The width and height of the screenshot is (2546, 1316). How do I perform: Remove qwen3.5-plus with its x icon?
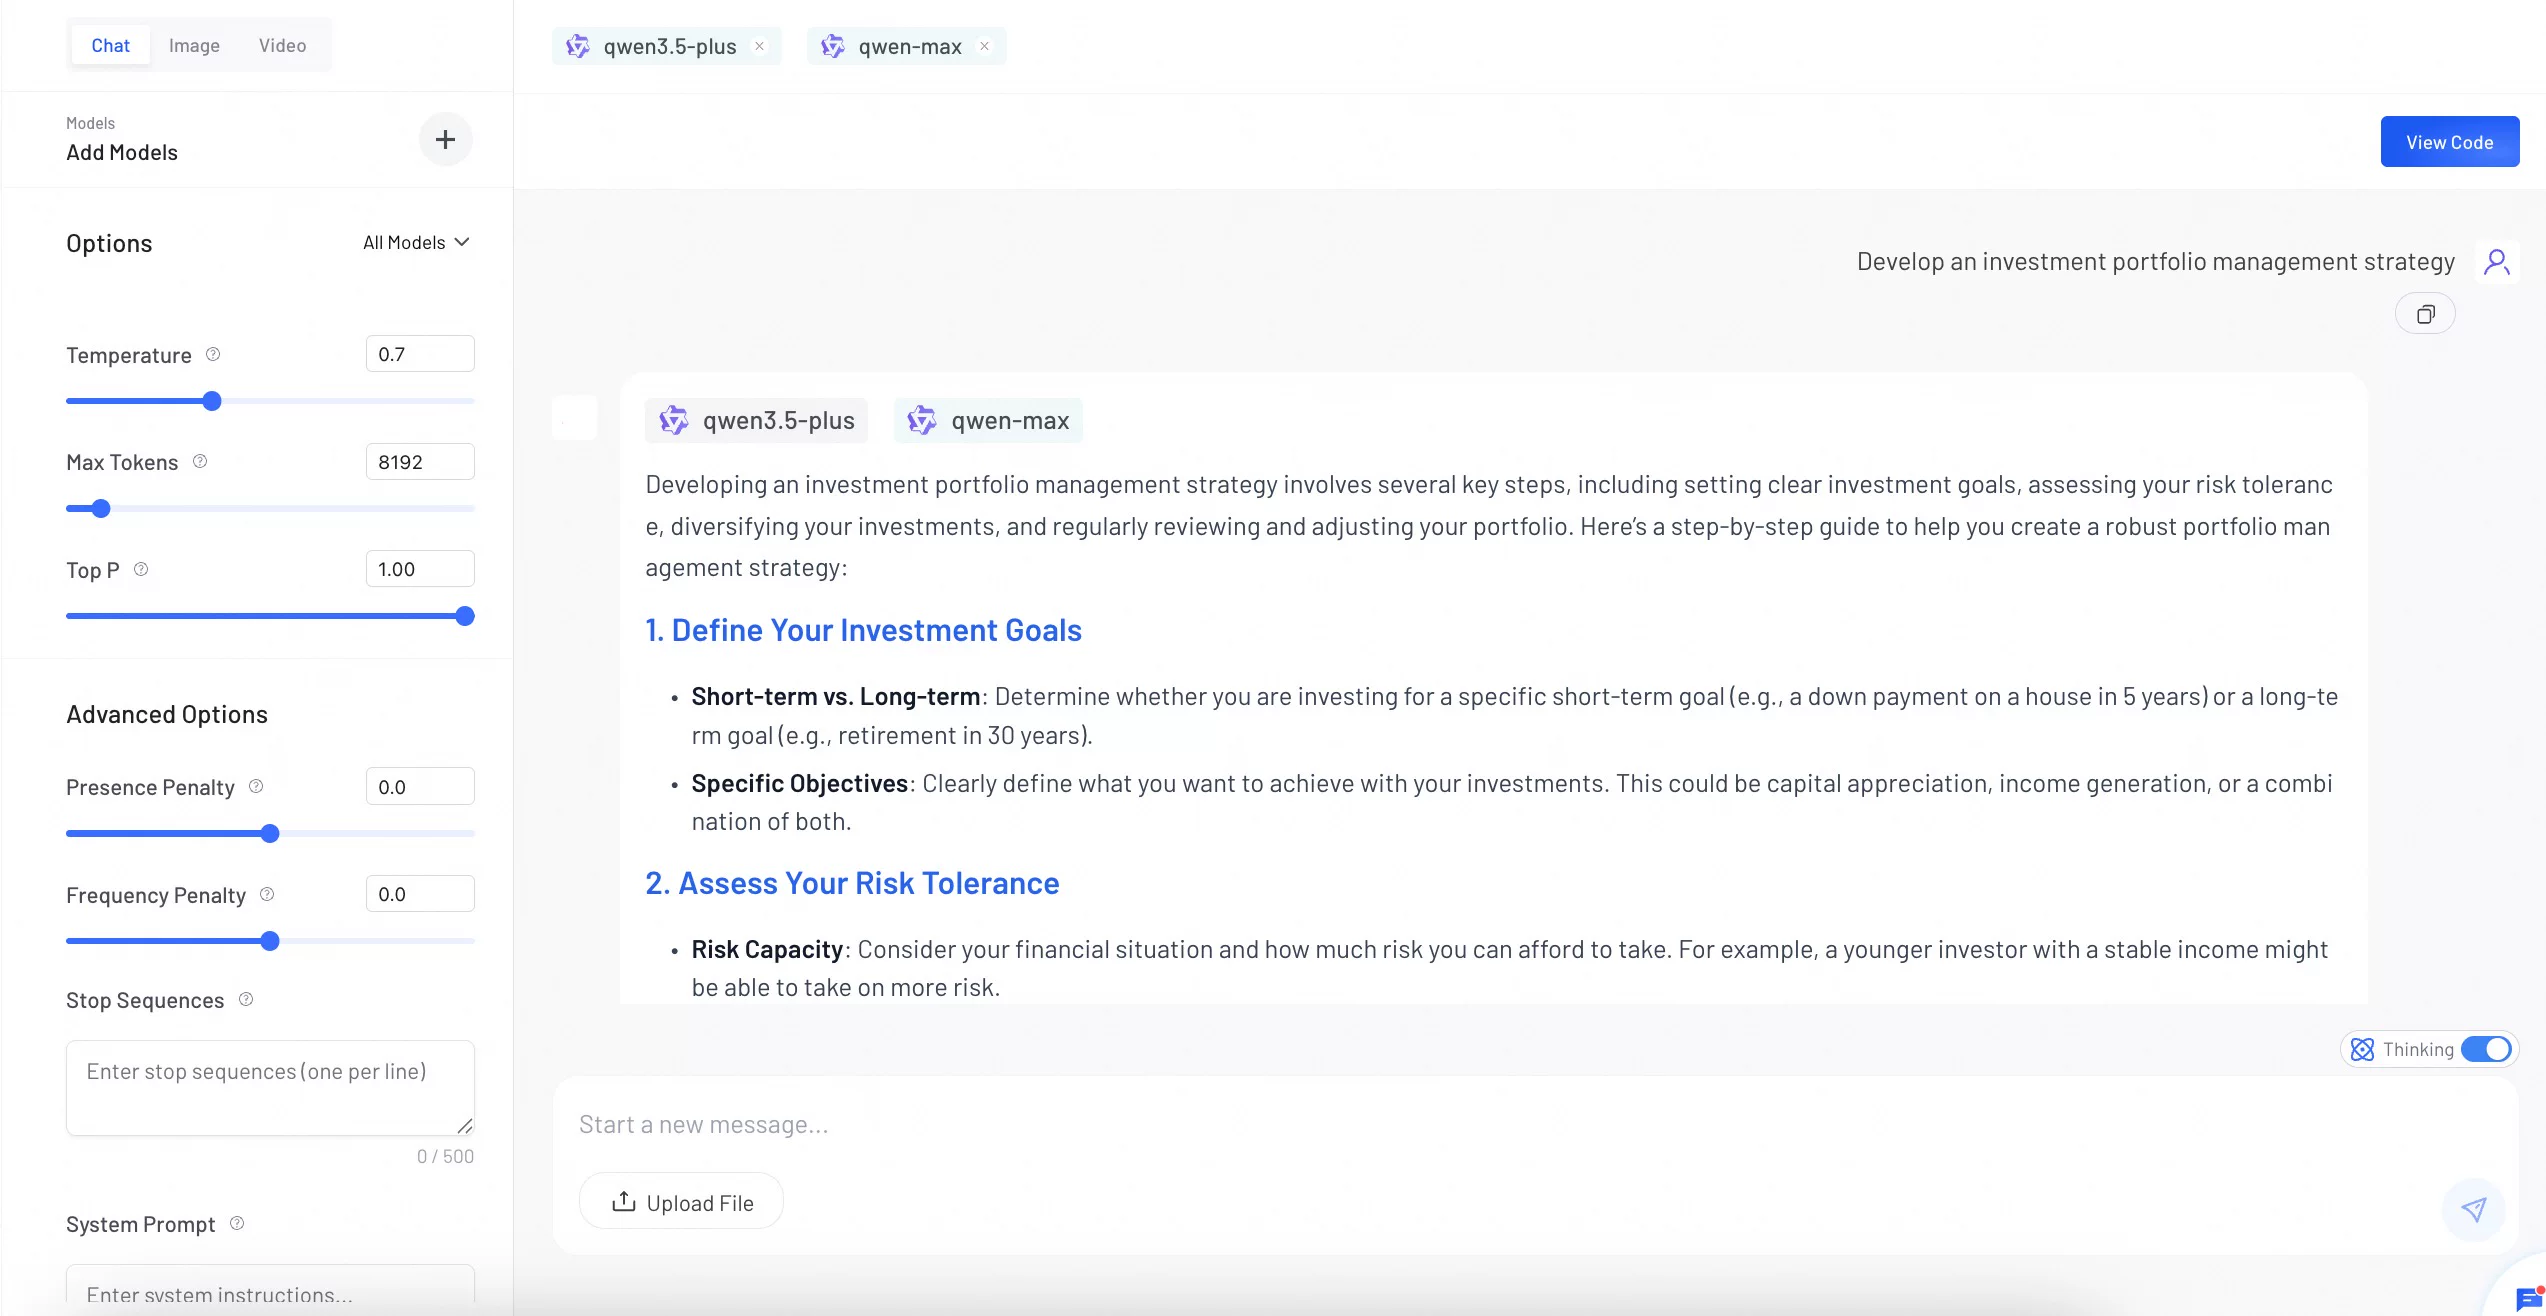point(759,46)
